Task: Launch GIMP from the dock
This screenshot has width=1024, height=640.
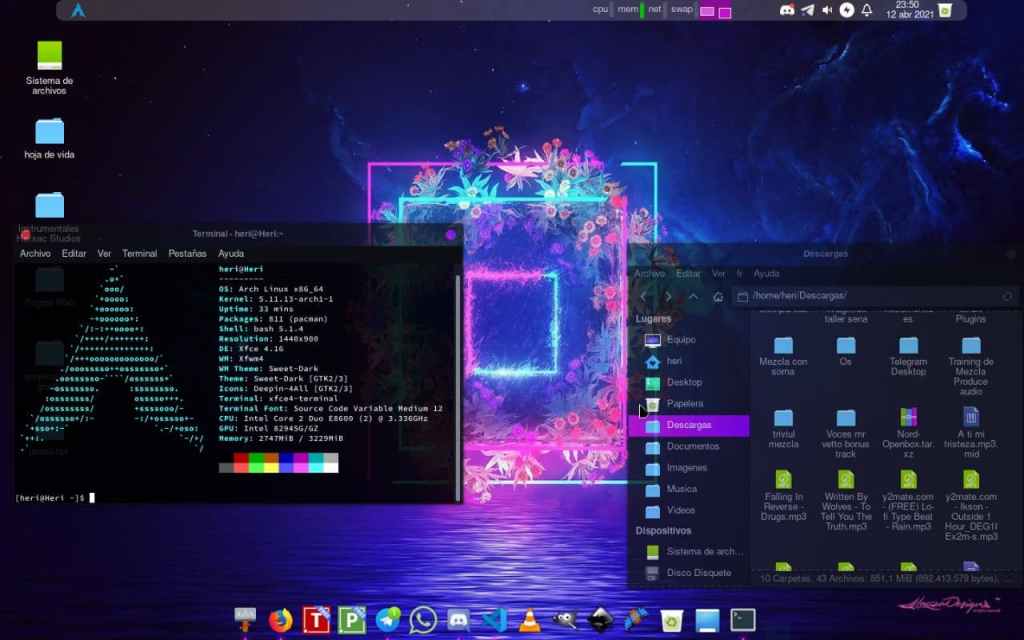Action: tap(565, 620)
